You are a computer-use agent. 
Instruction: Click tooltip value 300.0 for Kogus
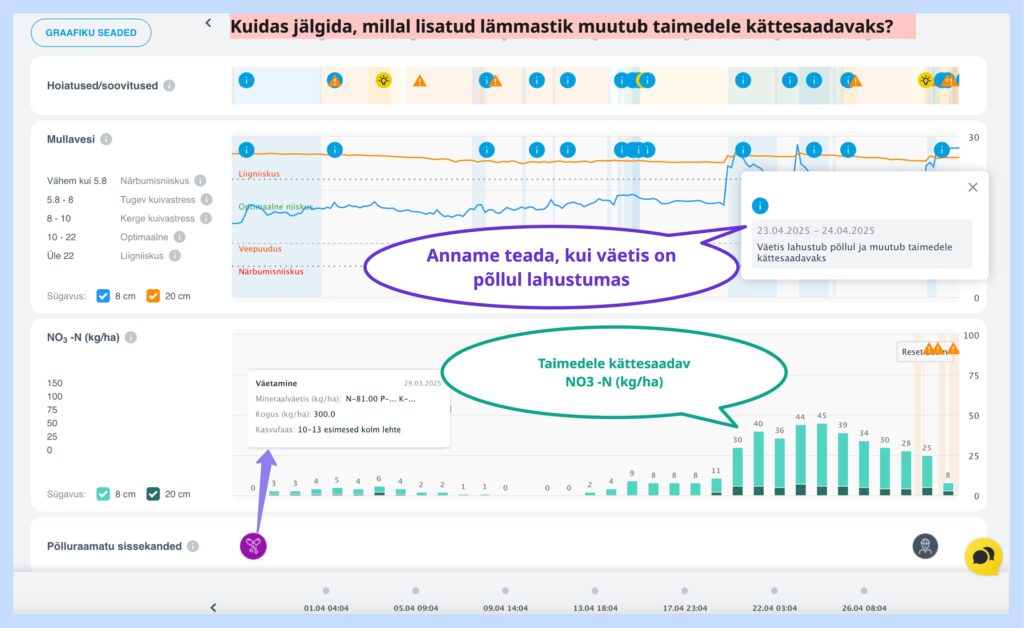[324, 414]
